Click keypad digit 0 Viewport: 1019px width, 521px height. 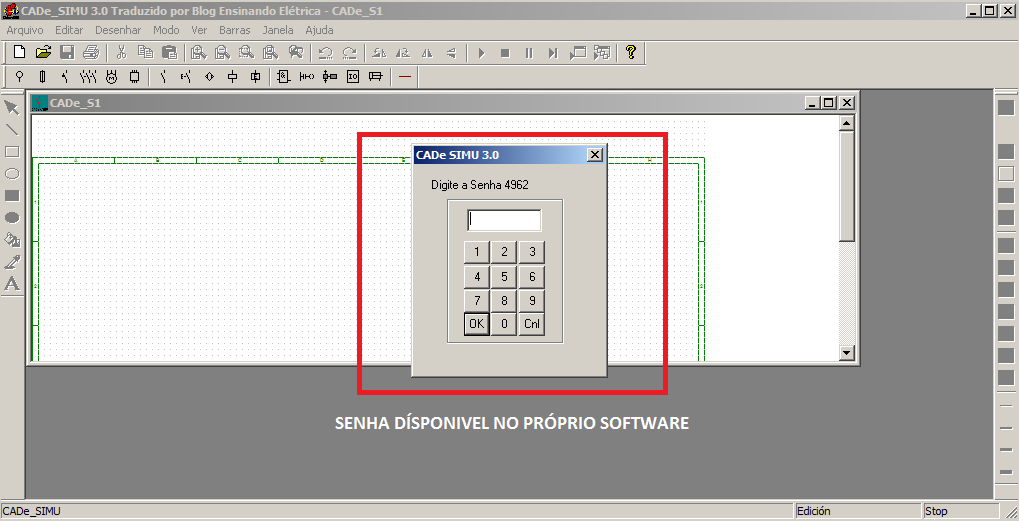click(504, 324)
